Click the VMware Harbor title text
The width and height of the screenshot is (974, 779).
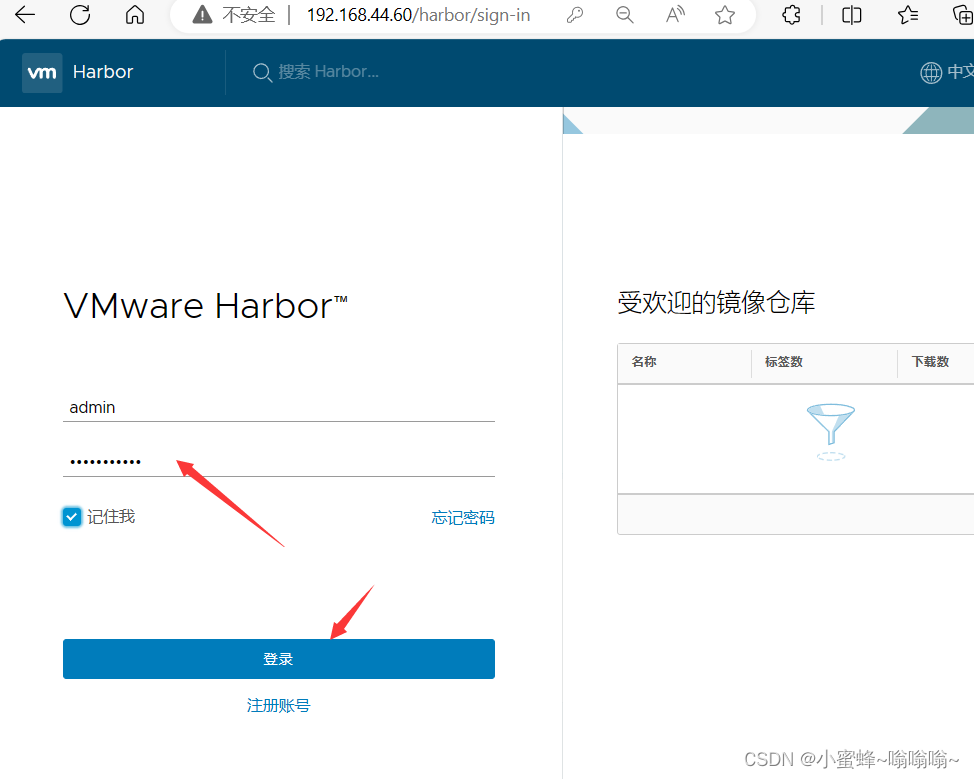click(206, 306)
